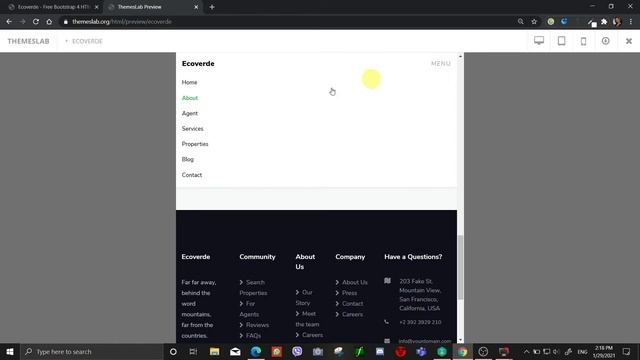Click the THEMESLAB logo
The height and width of the screenshot is (360, 640).
tap(28, 41)
